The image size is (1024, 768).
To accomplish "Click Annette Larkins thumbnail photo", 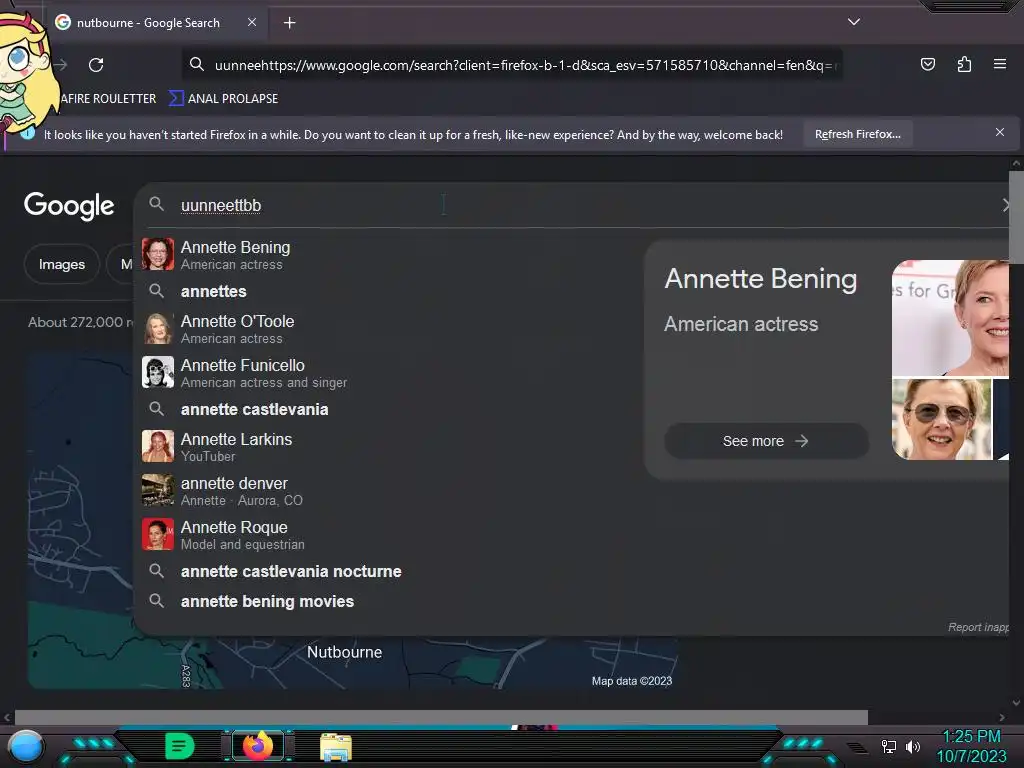I will [x=158, y=446].
